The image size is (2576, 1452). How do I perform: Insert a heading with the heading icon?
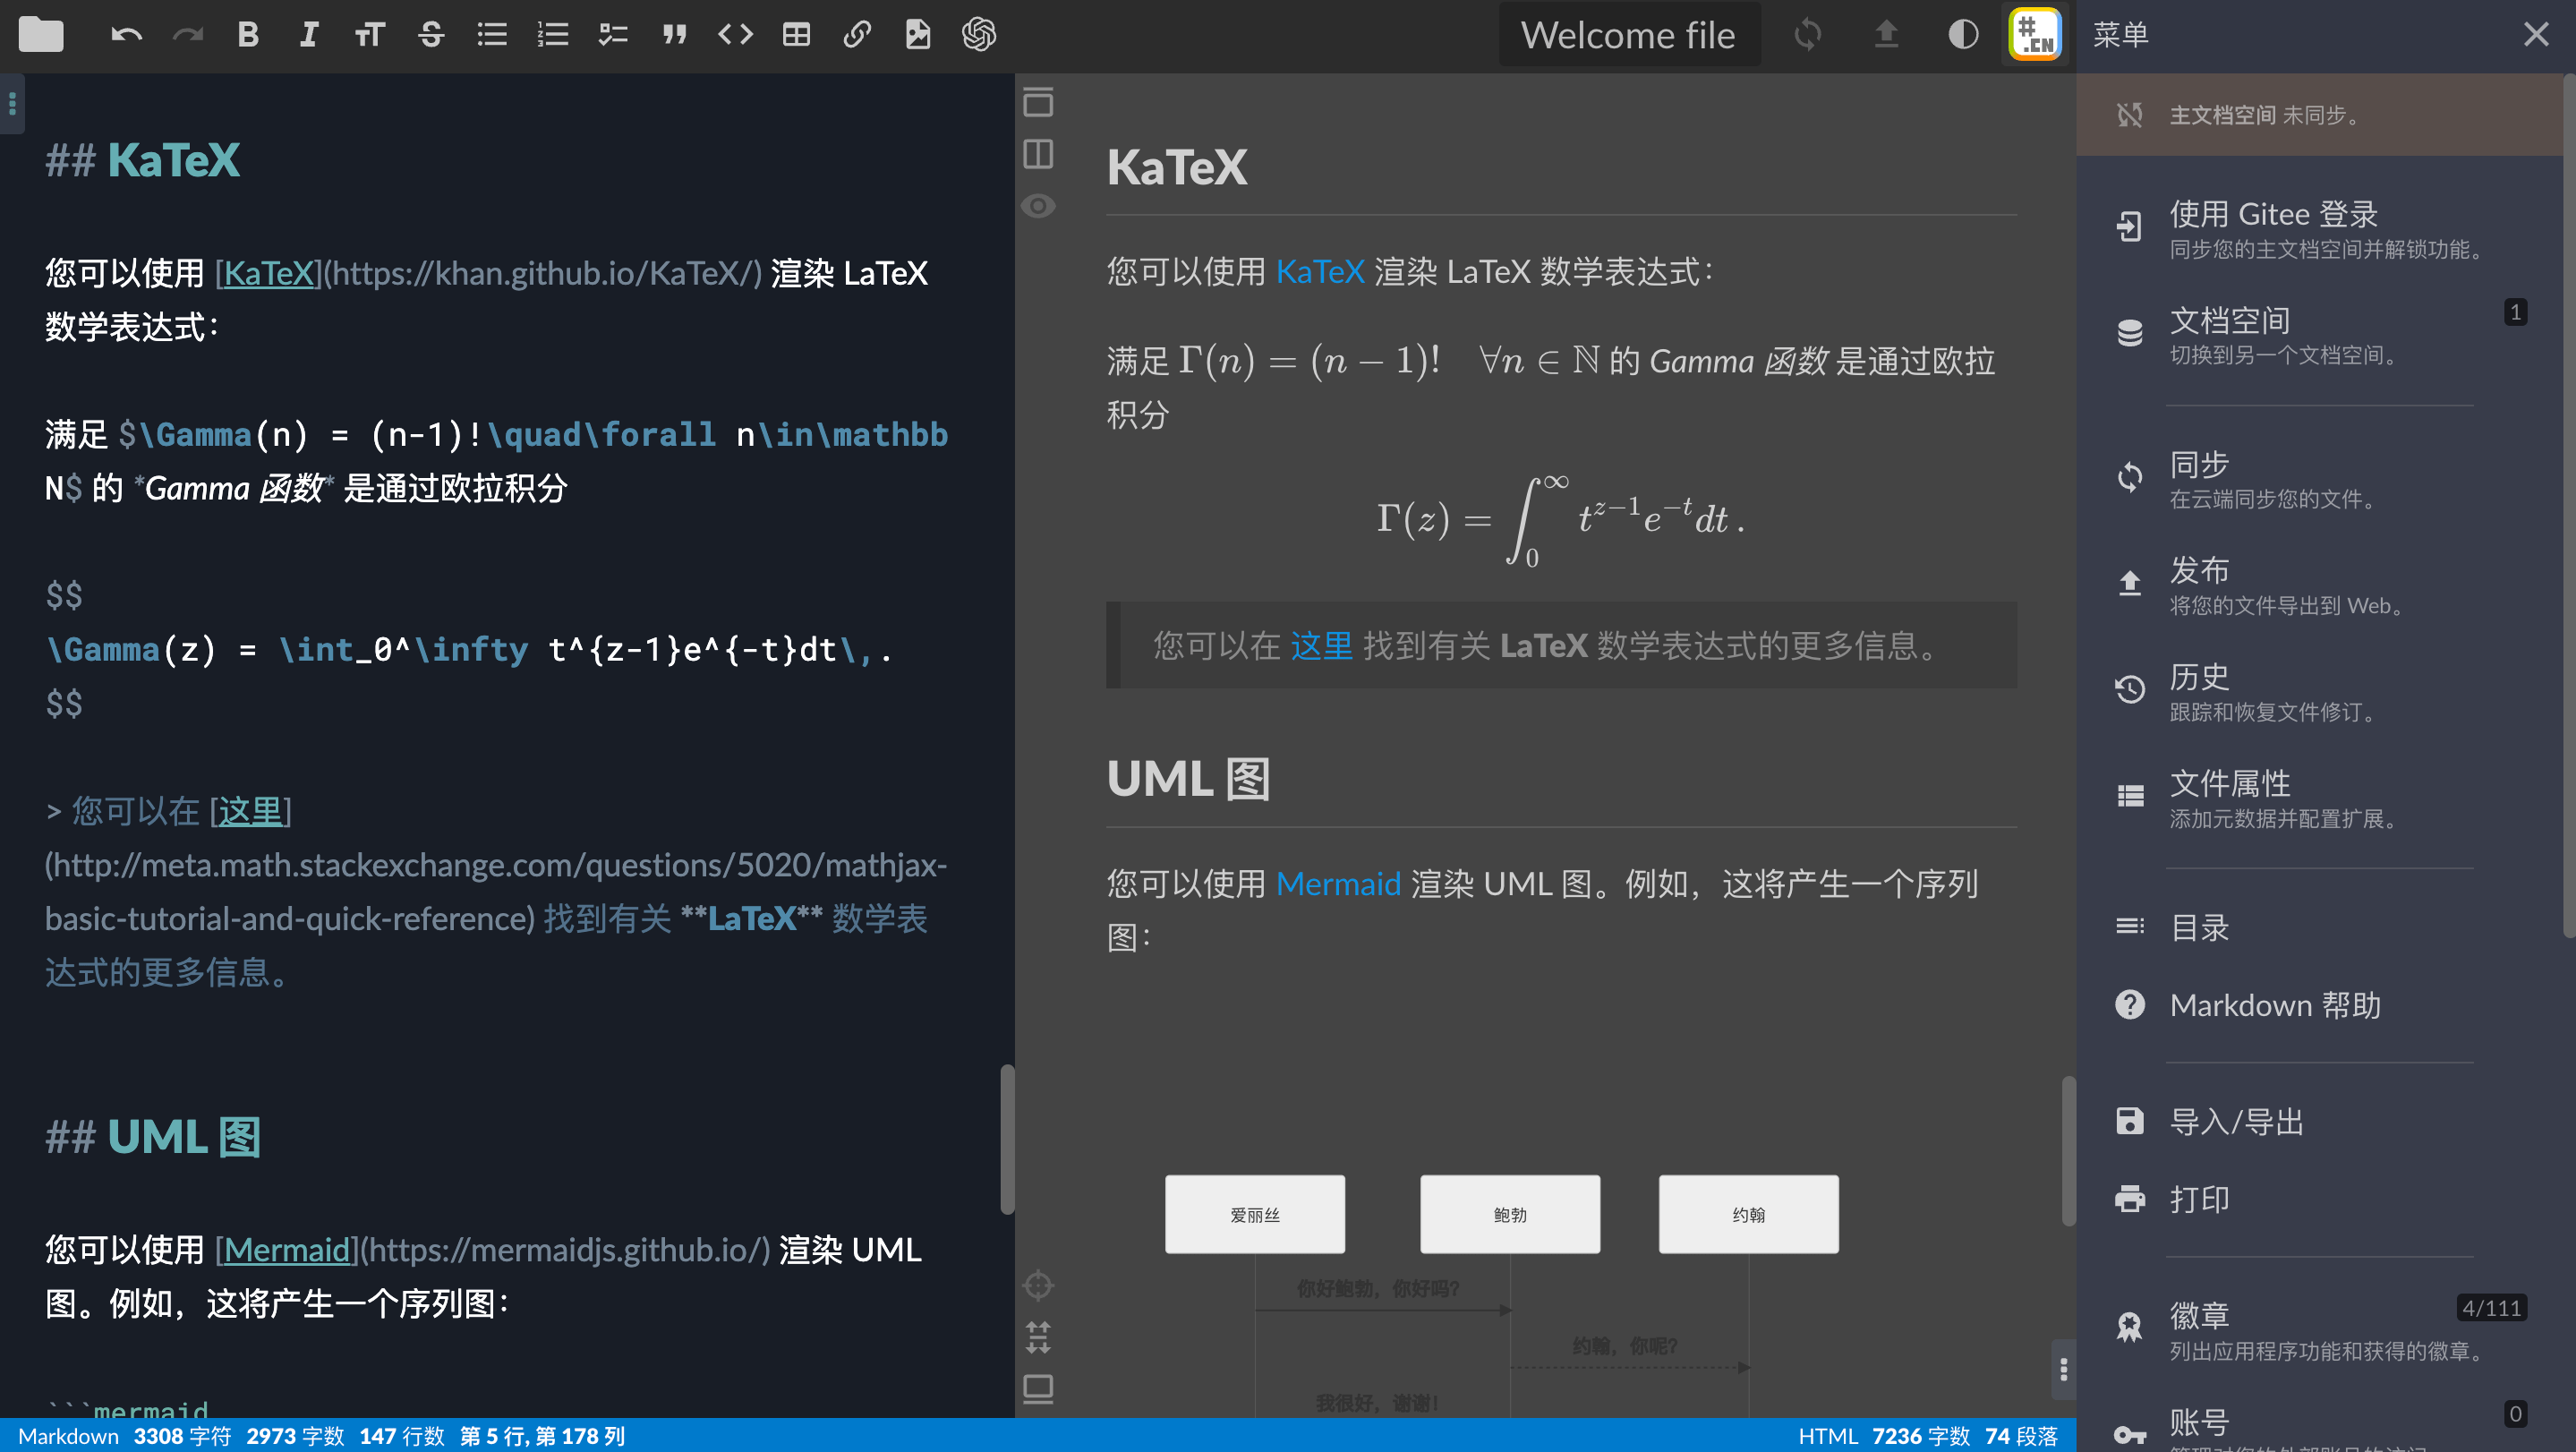point(370,35)
